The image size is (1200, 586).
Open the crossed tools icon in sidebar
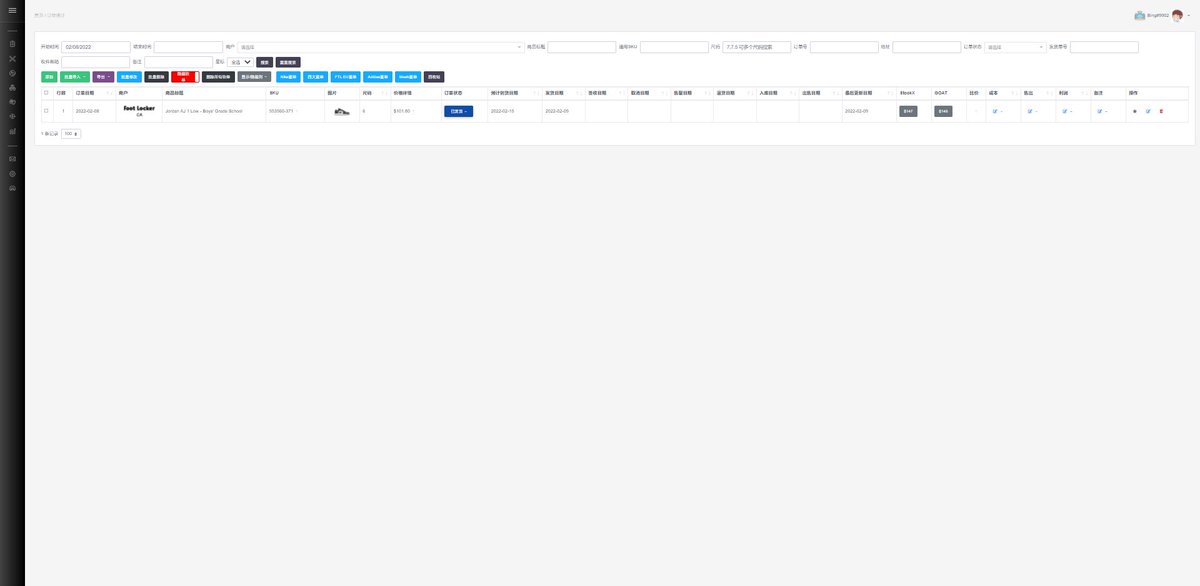(12, 59)
